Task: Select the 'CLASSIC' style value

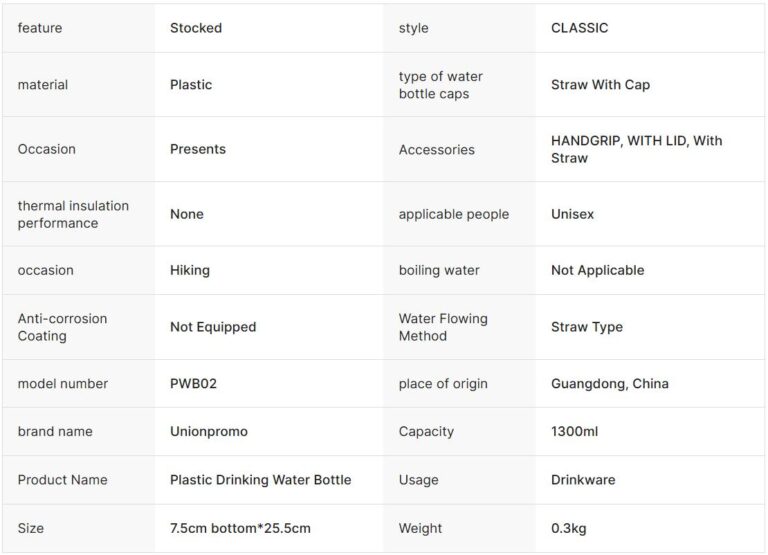Action: pos(579,28)
